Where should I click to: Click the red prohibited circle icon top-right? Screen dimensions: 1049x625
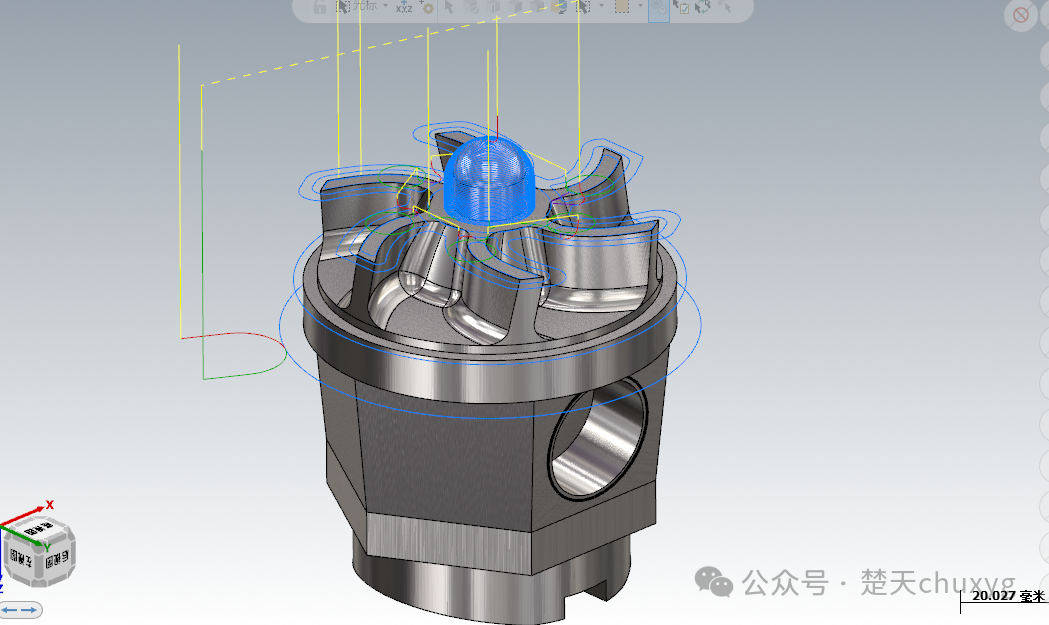1020,15
